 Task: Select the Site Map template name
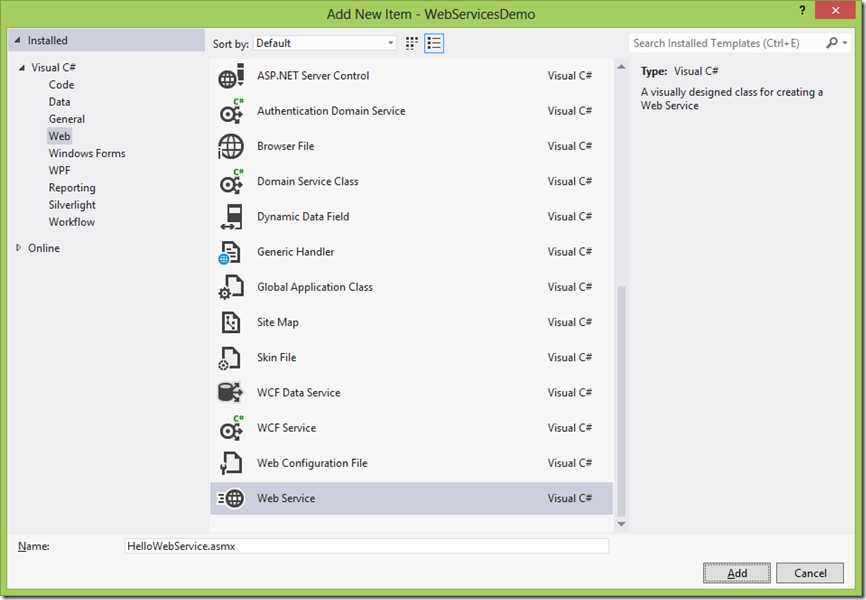(277, 322)
